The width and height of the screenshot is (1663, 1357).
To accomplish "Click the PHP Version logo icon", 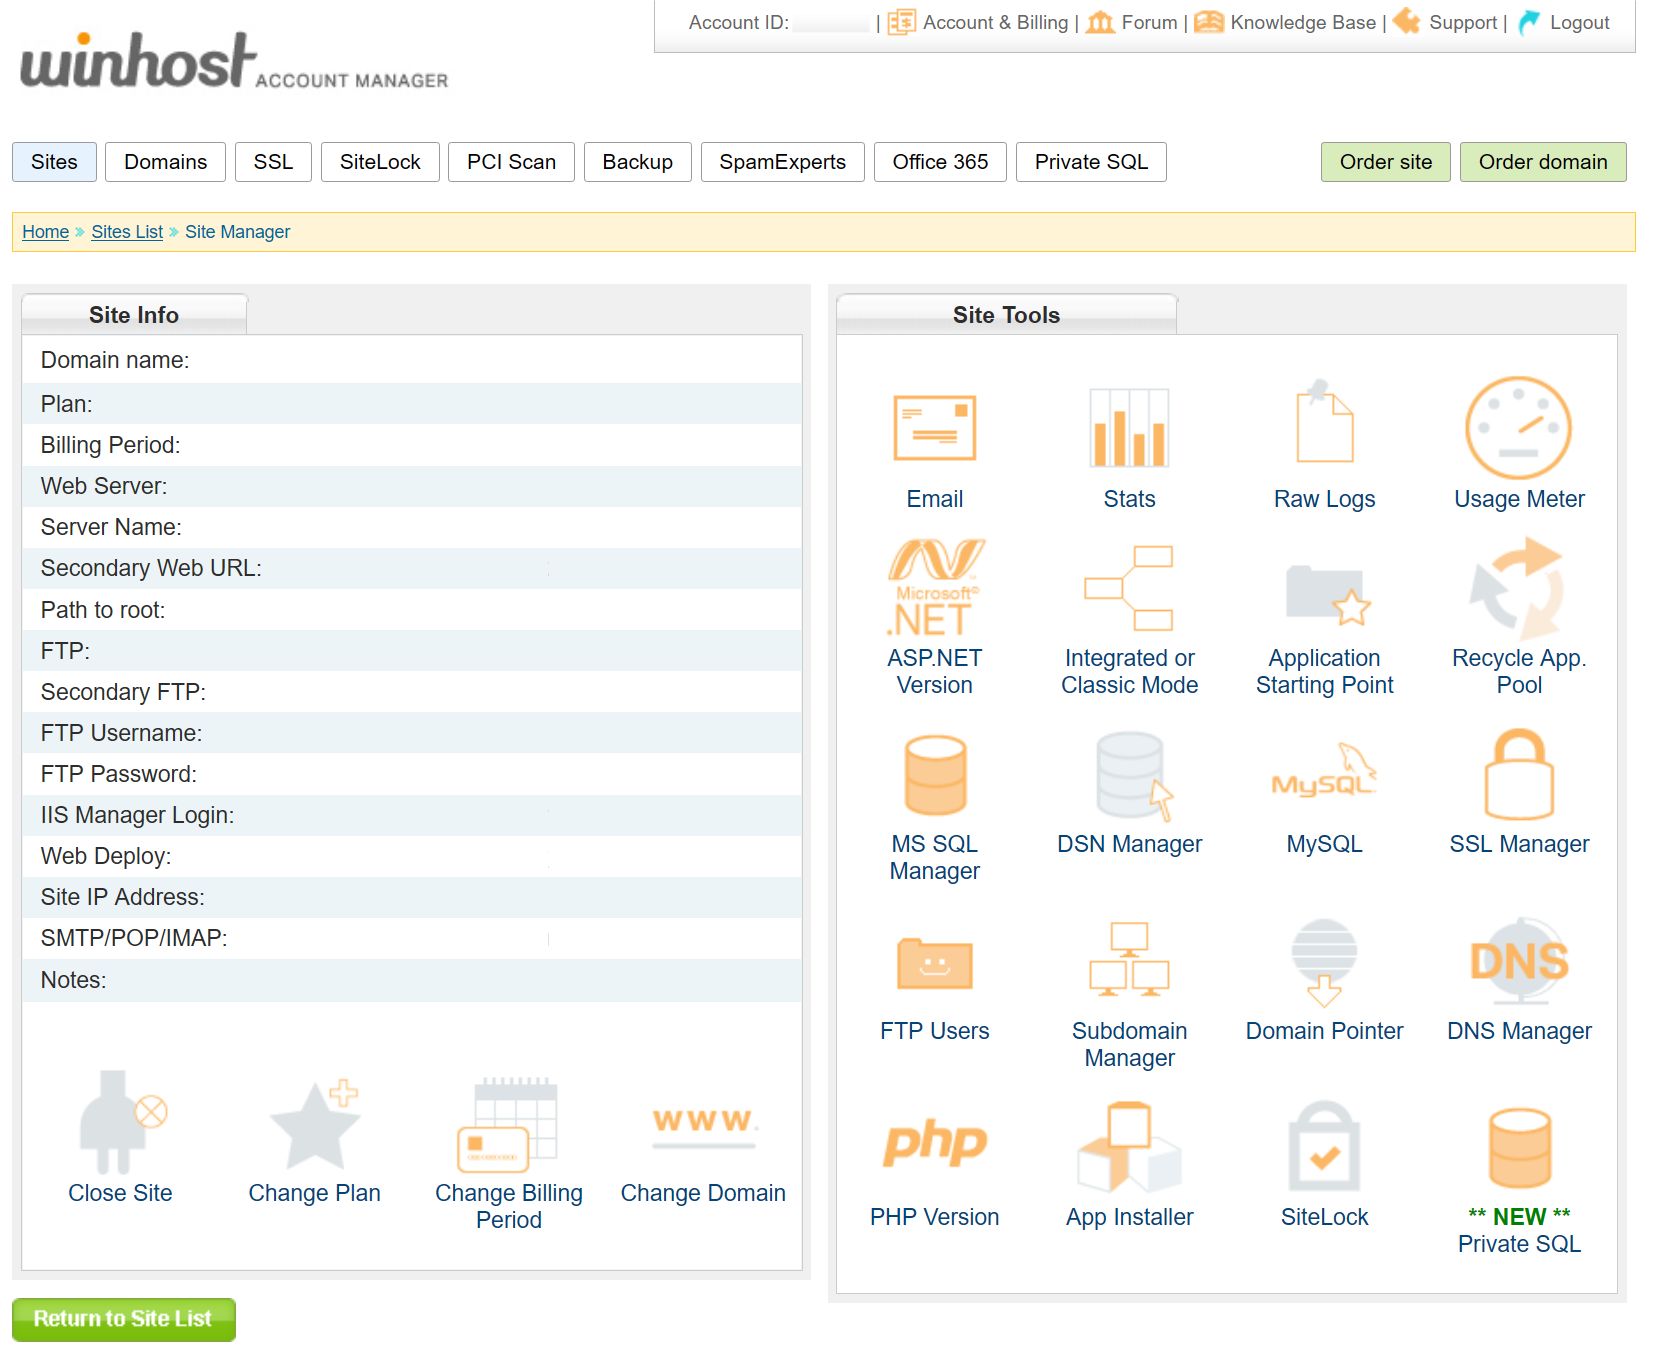I will coord(934,1144).
